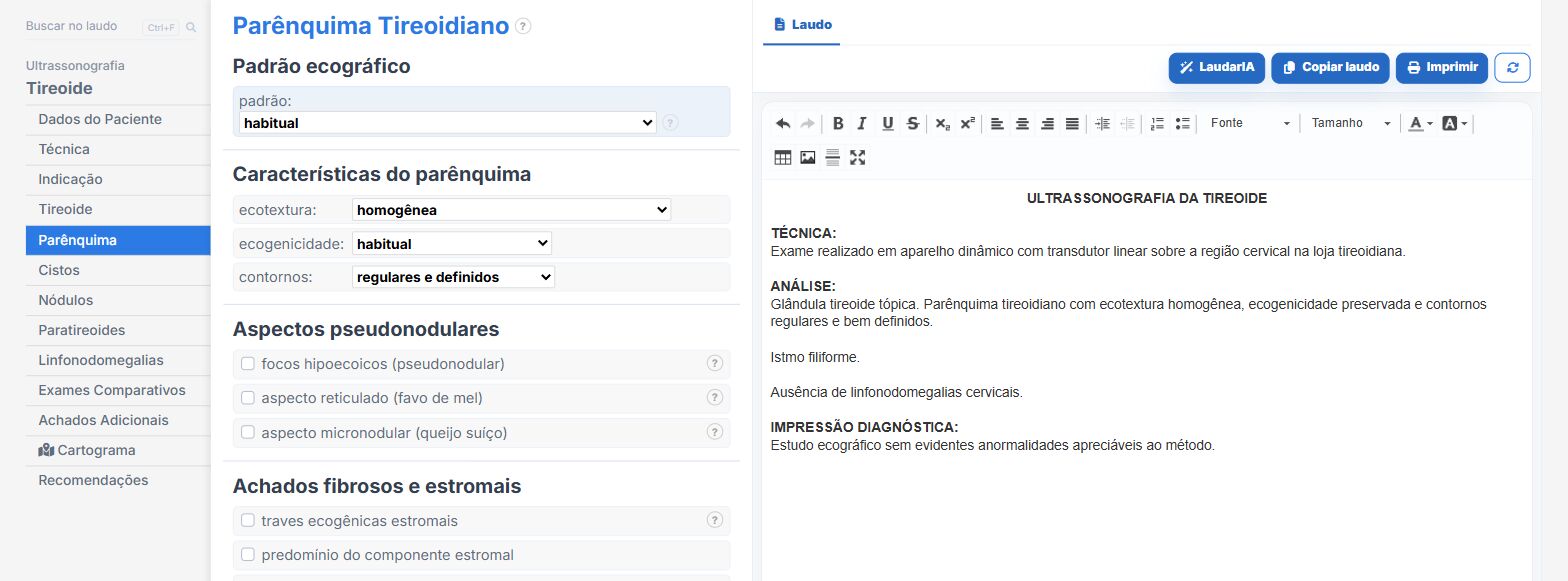Open the padrão dropdown showing habitual
1568x581 pixels.
pos(448,123)
